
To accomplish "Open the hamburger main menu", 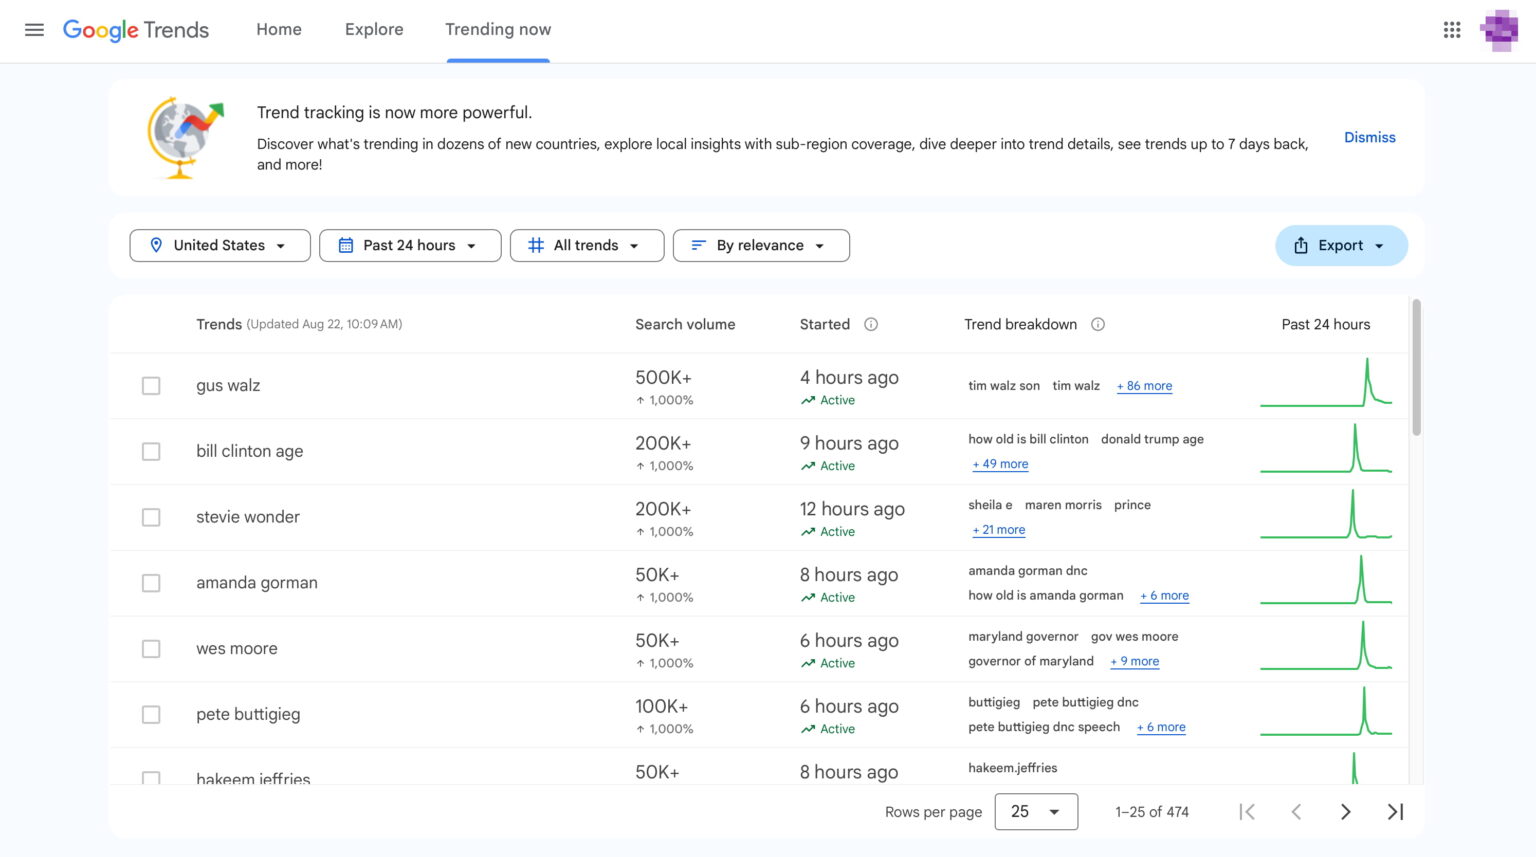I will click(34, 30).
